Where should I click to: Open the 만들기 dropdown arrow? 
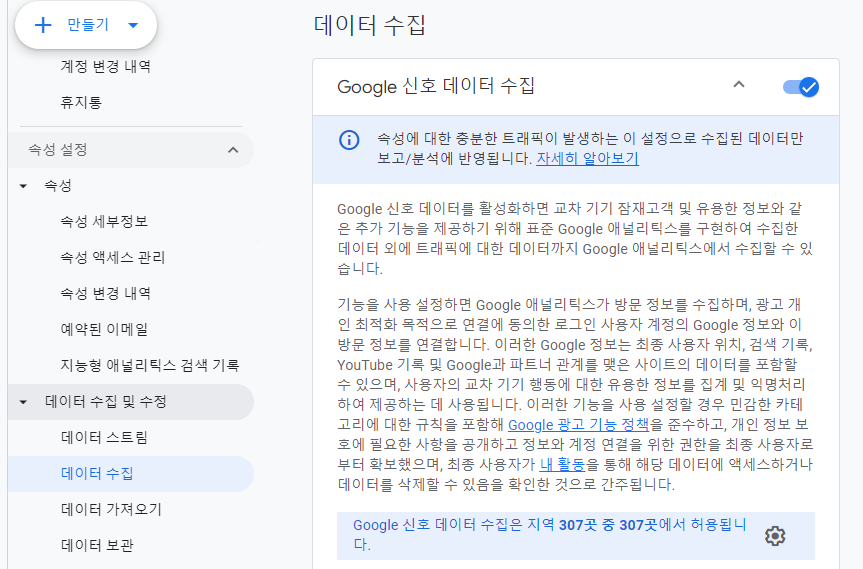point(133,25)
